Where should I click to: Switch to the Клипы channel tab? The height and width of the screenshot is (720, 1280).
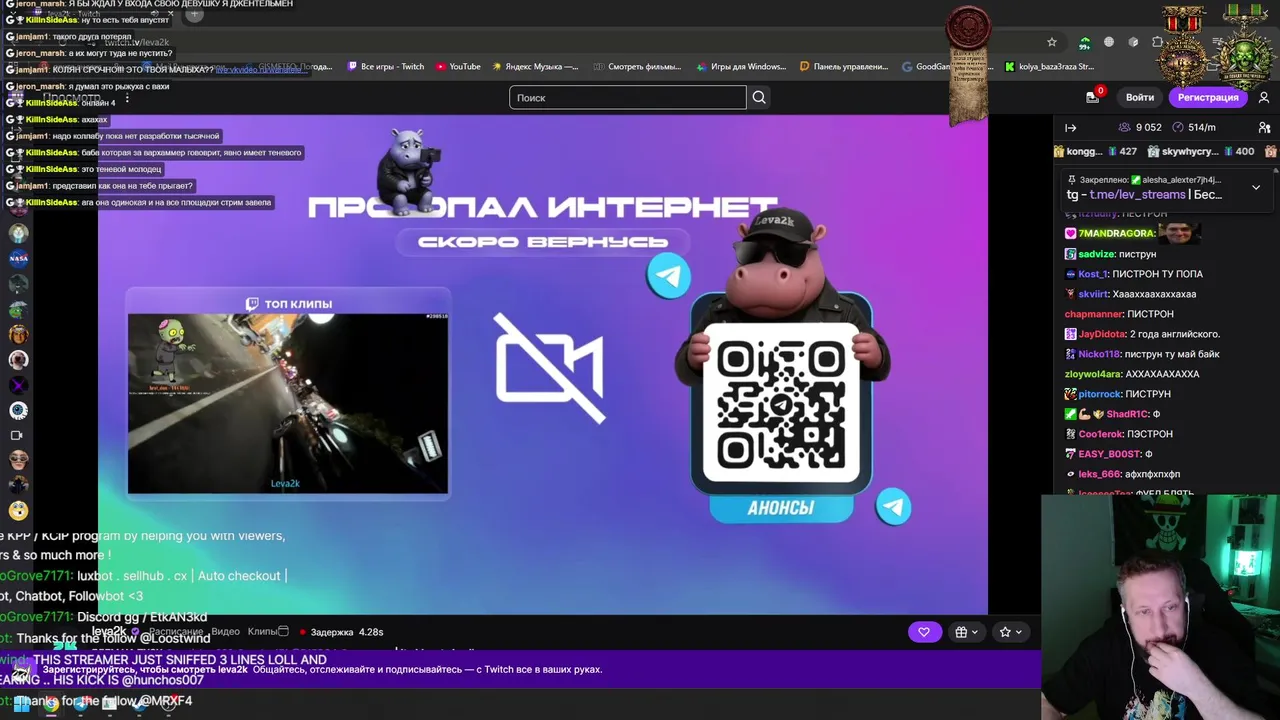tap(262, 632)
